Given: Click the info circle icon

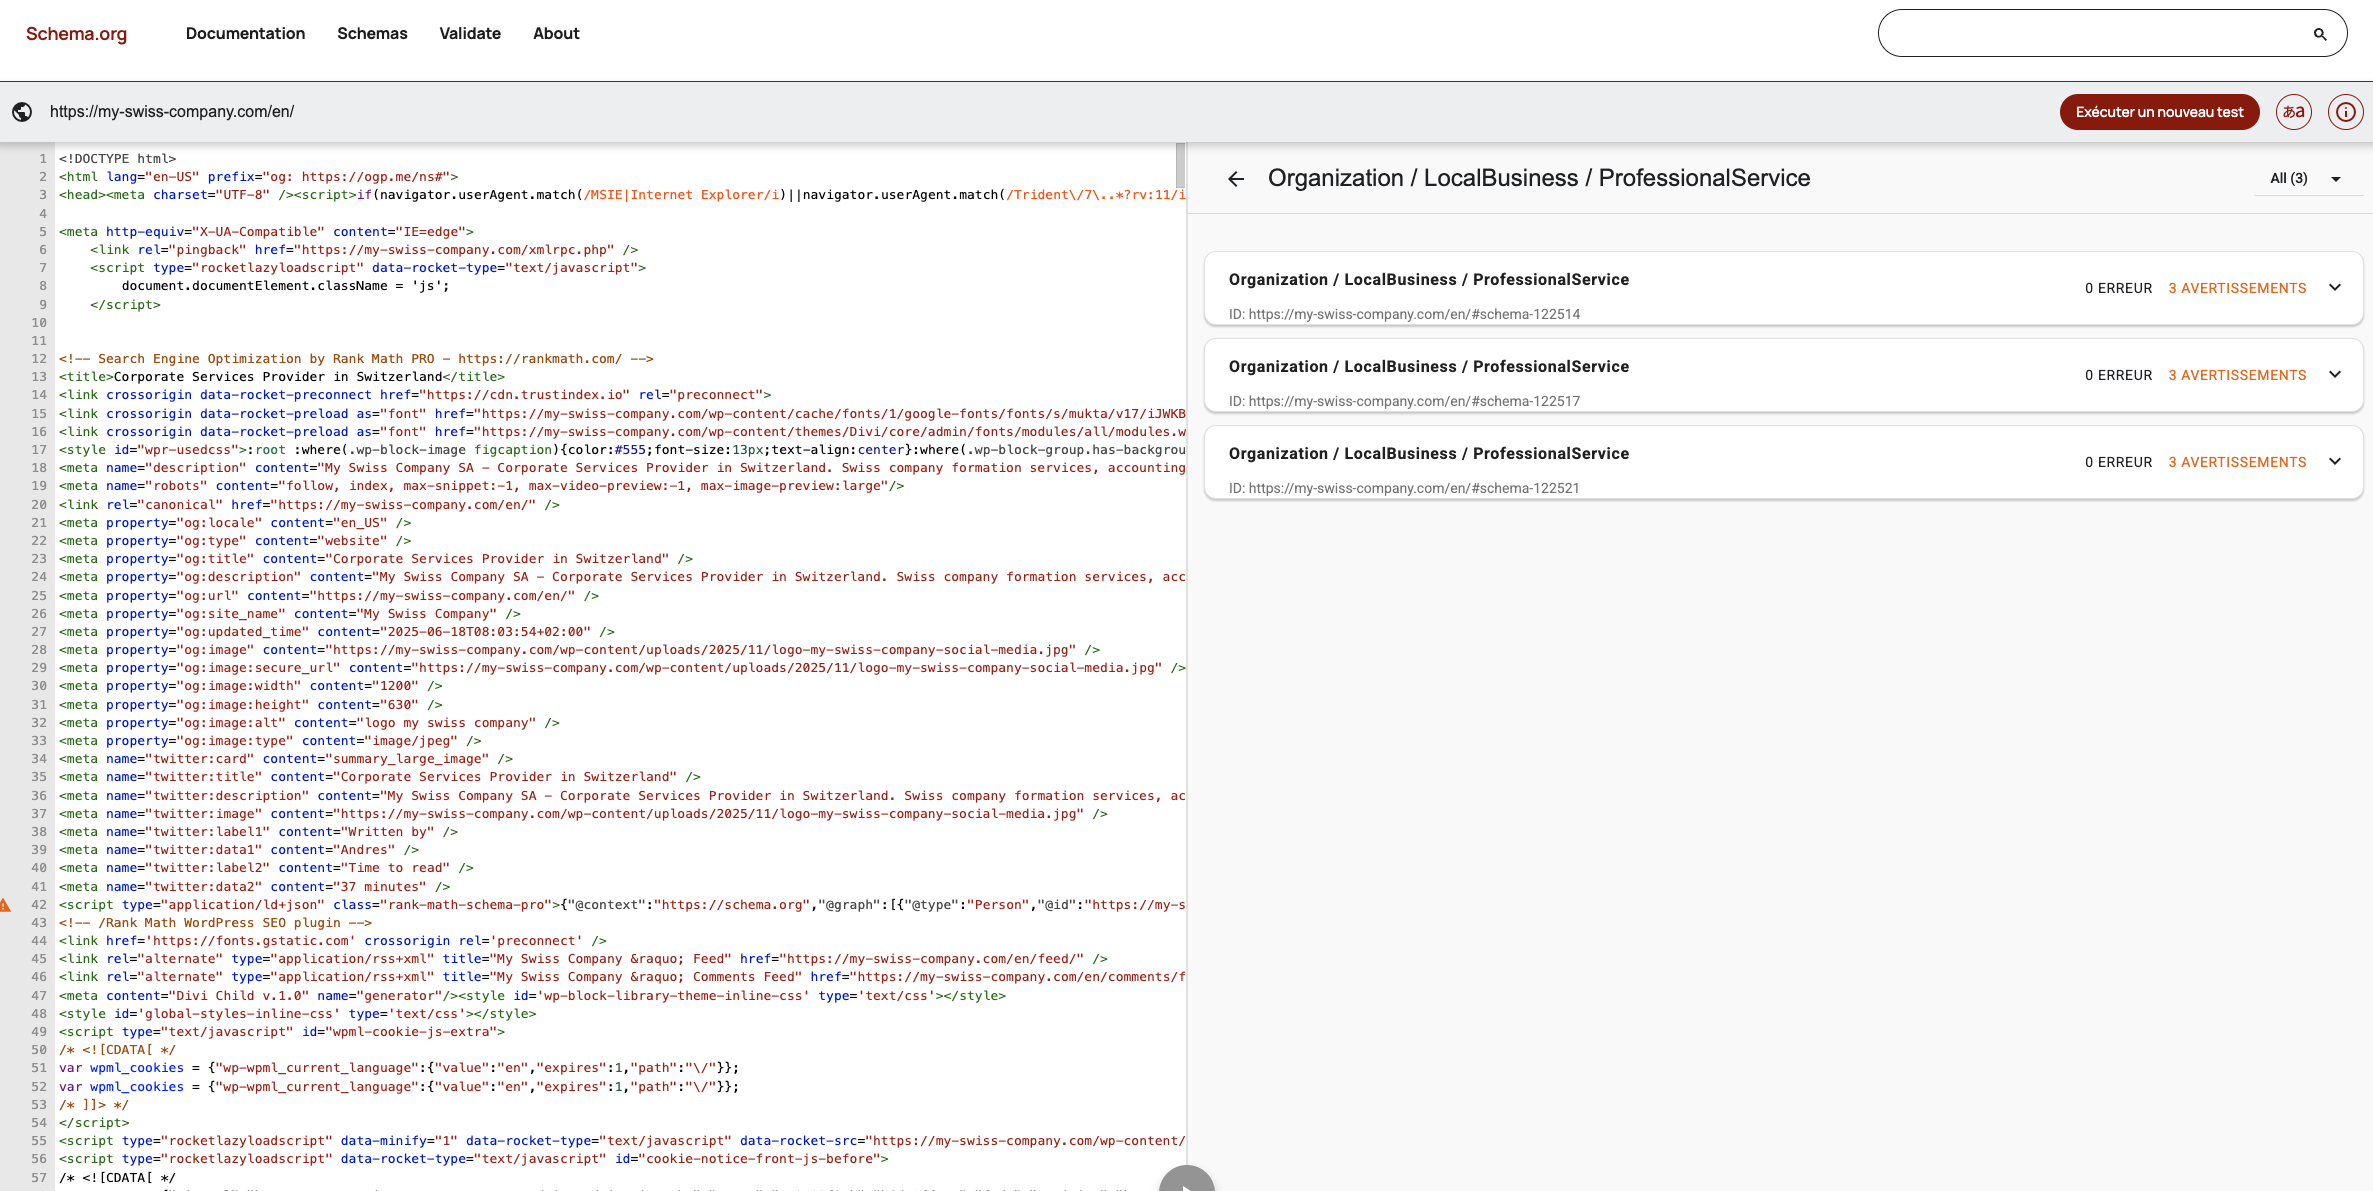Looking at the screenshot, I should point(2345,112).
